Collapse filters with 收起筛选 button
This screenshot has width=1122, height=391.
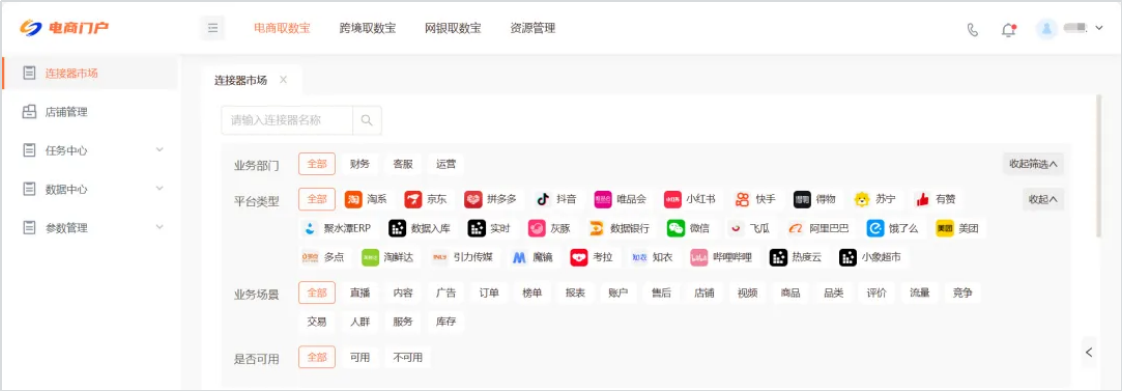[x=1033, y=164]
